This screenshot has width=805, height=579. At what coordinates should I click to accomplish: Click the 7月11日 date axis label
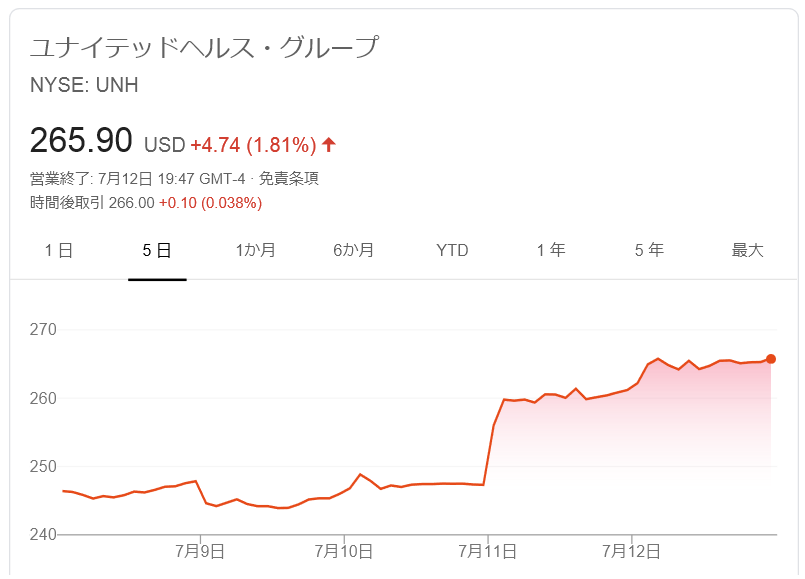click(x=487, y=552)
